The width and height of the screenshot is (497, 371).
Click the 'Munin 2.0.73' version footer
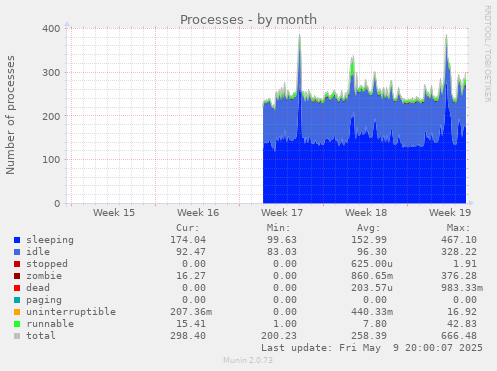point(248,360)
